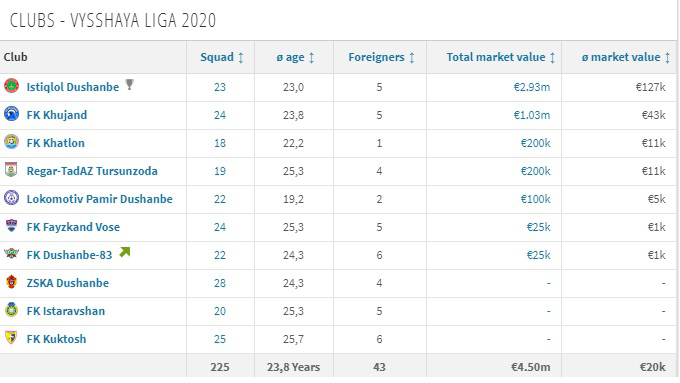Screen dimensions: 680x383
Task: Sort by average market value header
Action: click(626, 57)
